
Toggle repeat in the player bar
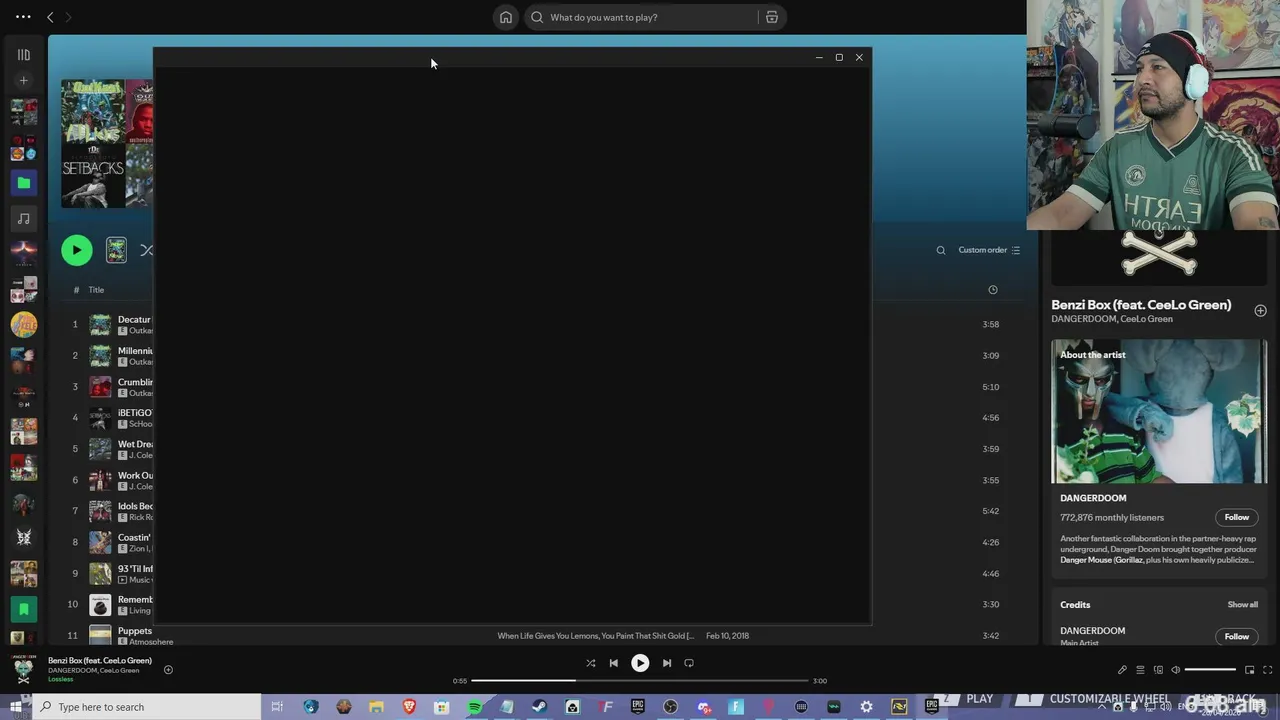coord(689,663)
